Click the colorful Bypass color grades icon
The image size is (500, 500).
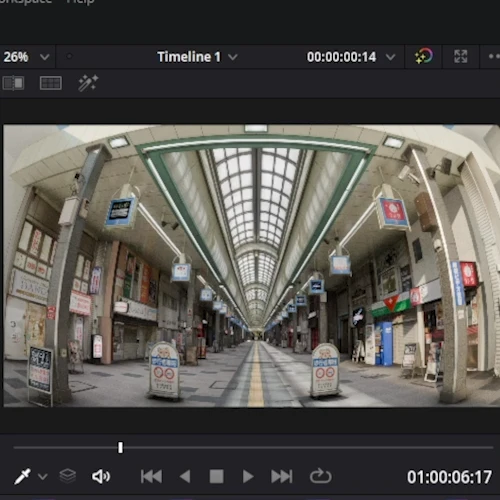point(424,56)
